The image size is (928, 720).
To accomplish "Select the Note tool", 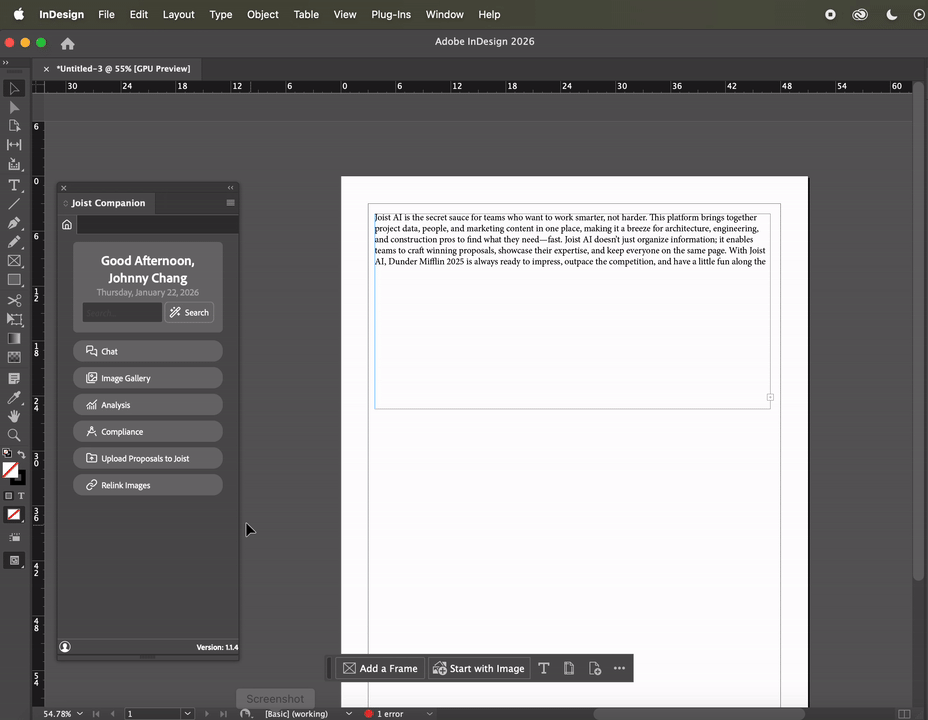I will point(14,378).
